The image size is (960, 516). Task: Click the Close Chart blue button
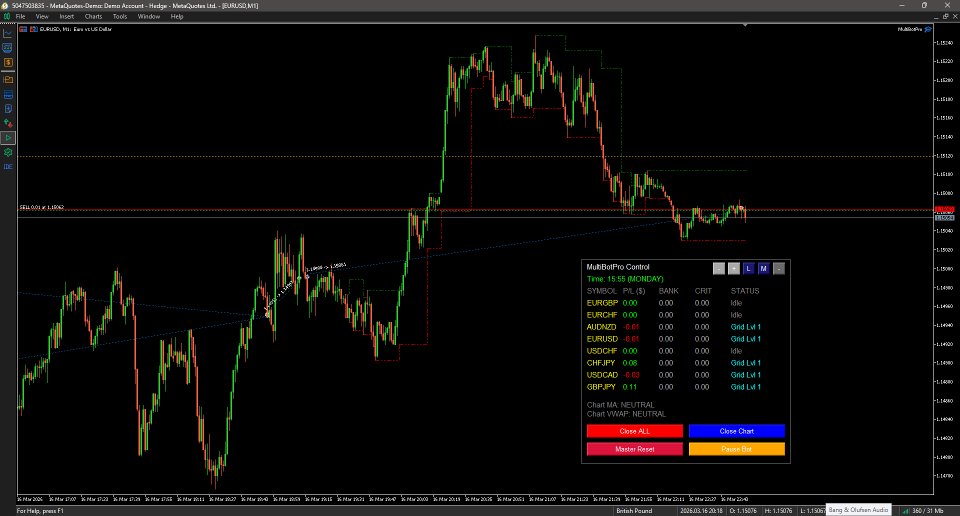pos(737,431)
